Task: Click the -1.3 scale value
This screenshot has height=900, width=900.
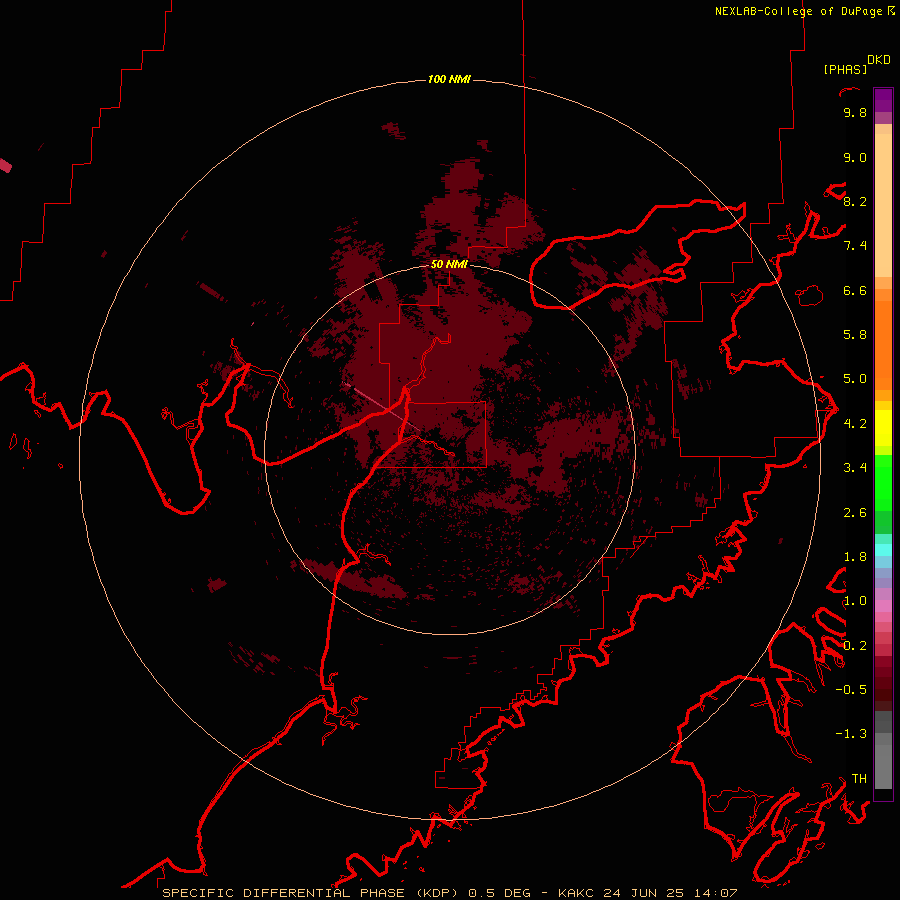Action: (x=851, y=734)
